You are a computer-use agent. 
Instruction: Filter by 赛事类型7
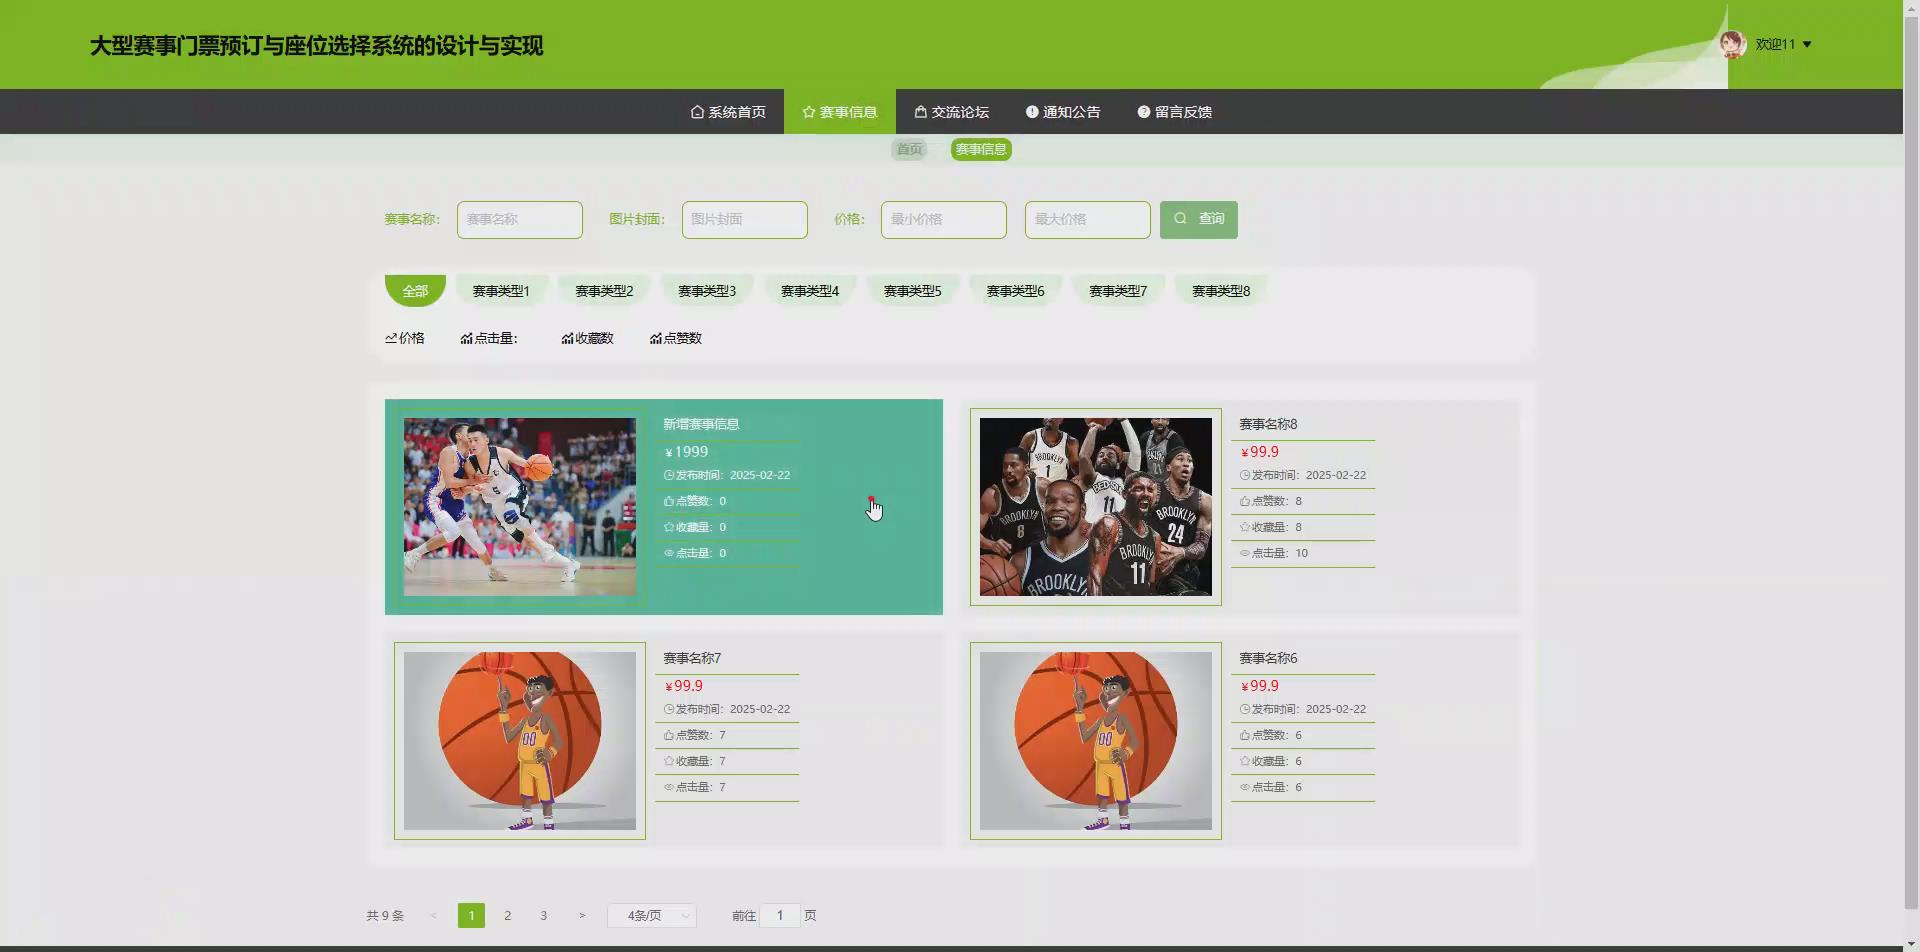pyautogui.click(x=1118, y=291)
